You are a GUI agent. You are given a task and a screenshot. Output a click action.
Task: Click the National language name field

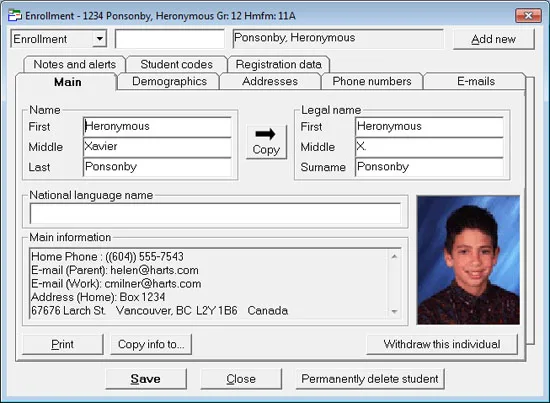[x=215, y=213]
